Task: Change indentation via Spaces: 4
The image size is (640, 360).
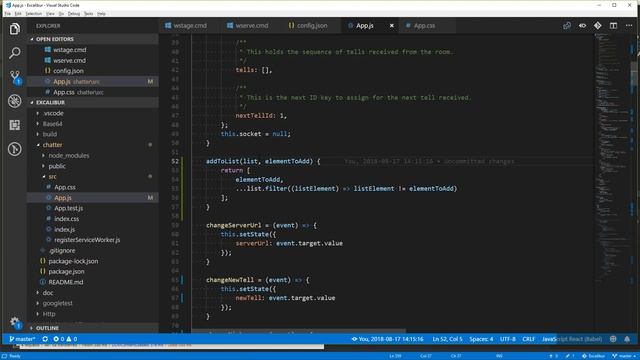Action: point(481,339)
